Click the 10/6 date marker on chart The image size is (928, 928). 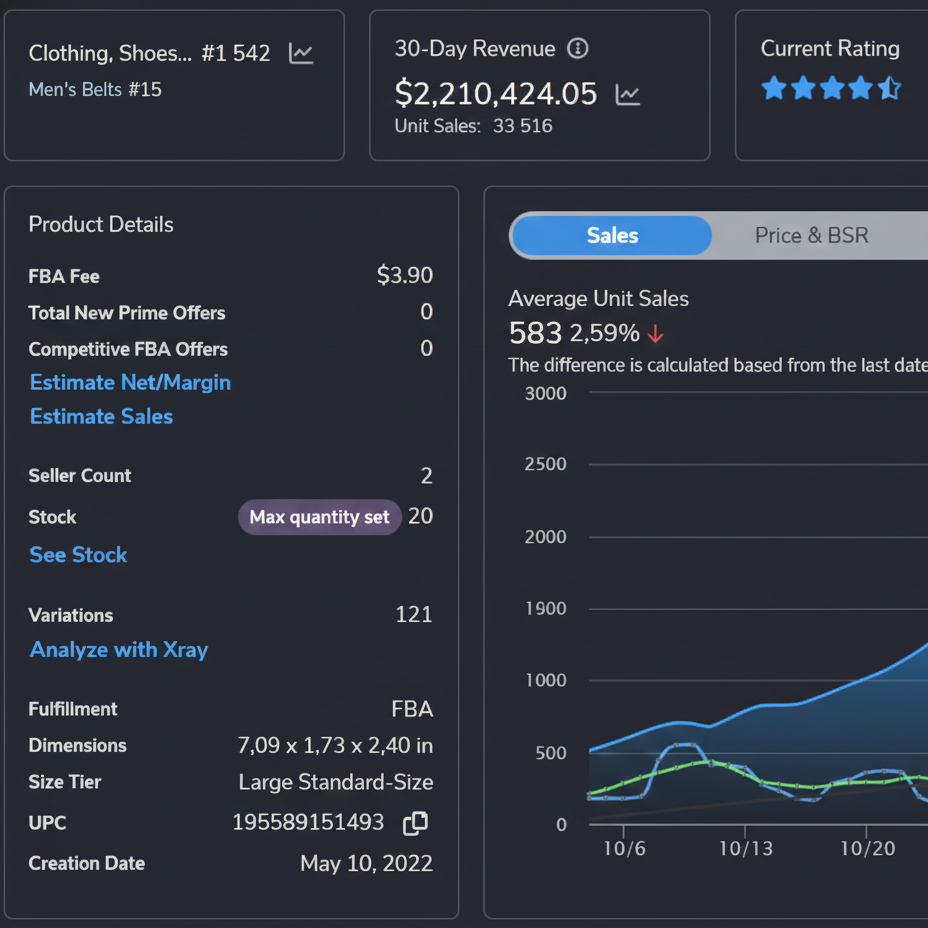[624, 848]
